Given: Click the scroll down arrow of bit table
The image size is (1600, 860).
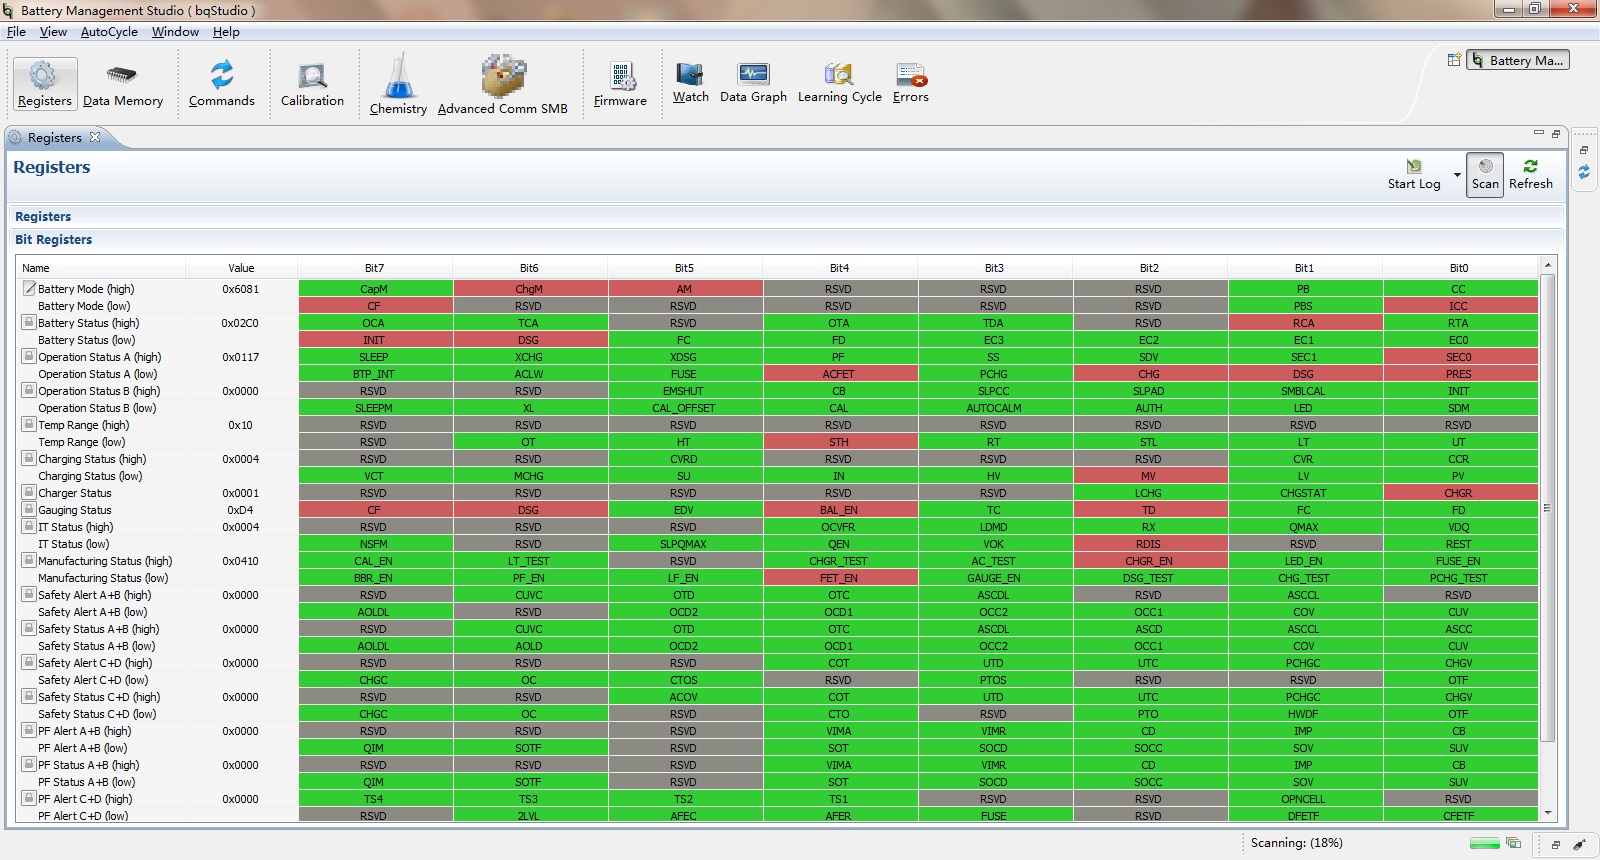Looking at the screenshot, I should pos(1548,814).
